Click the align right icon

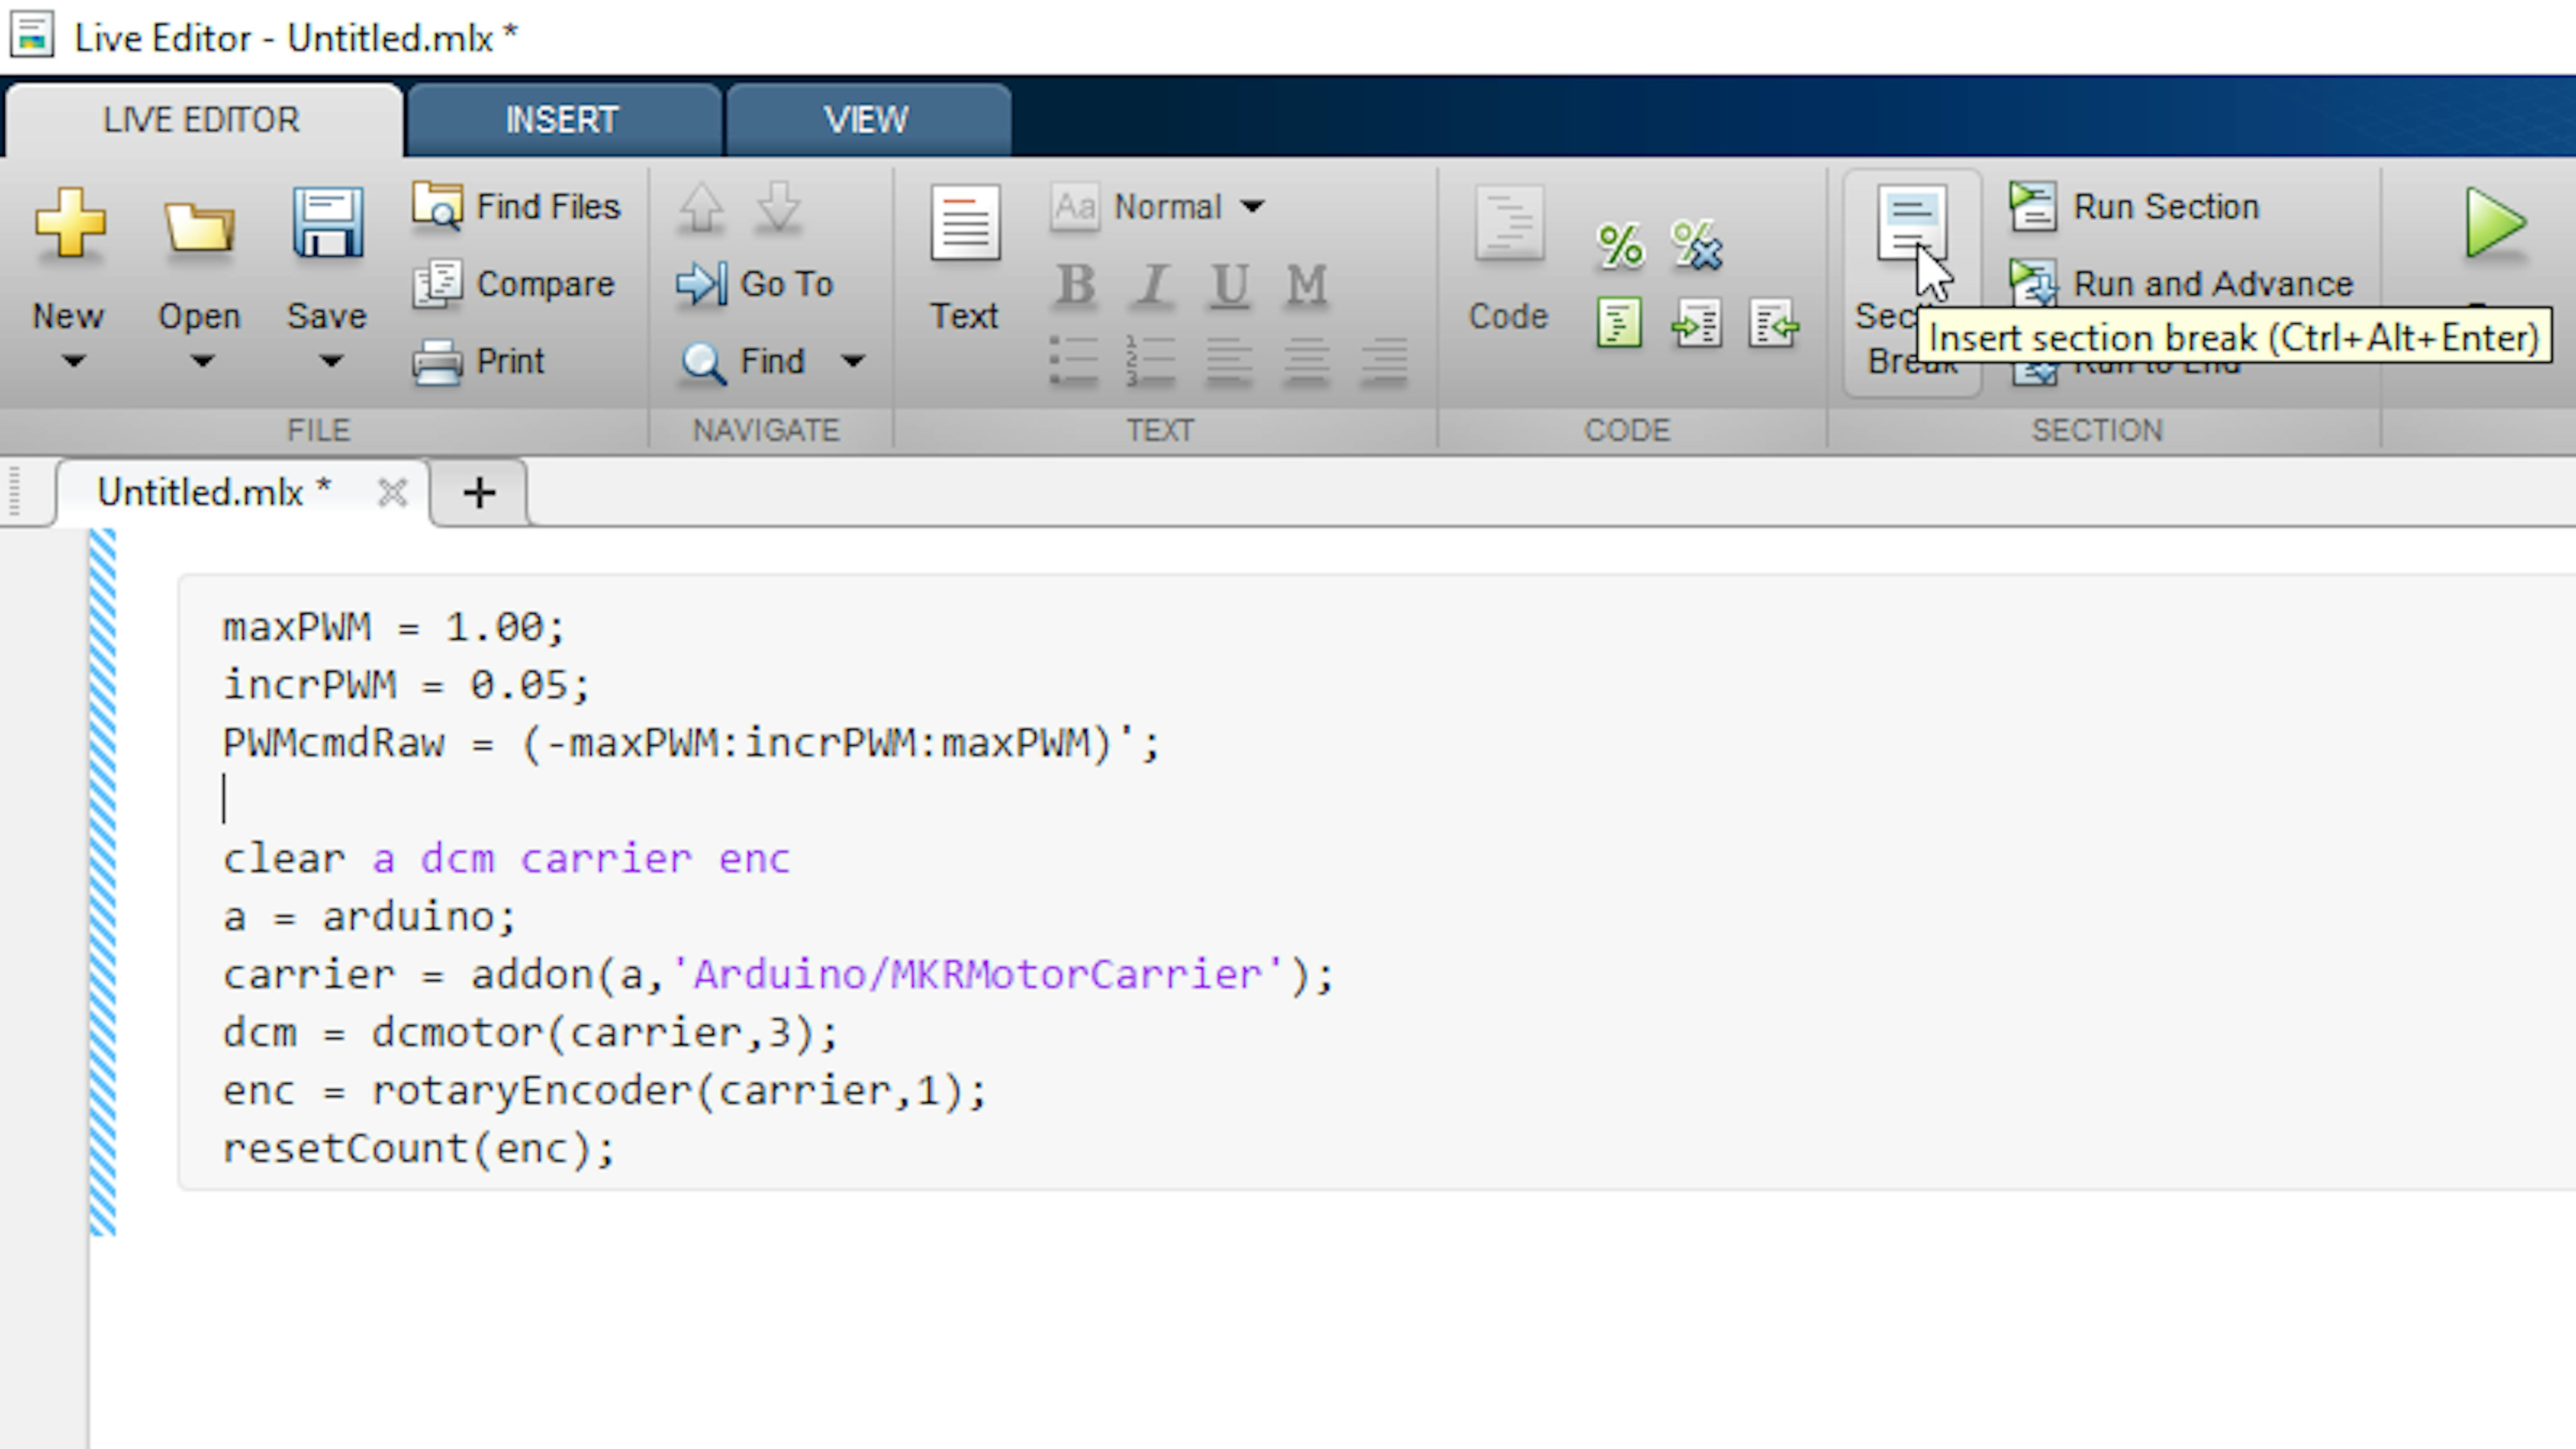pos(1385,361)
